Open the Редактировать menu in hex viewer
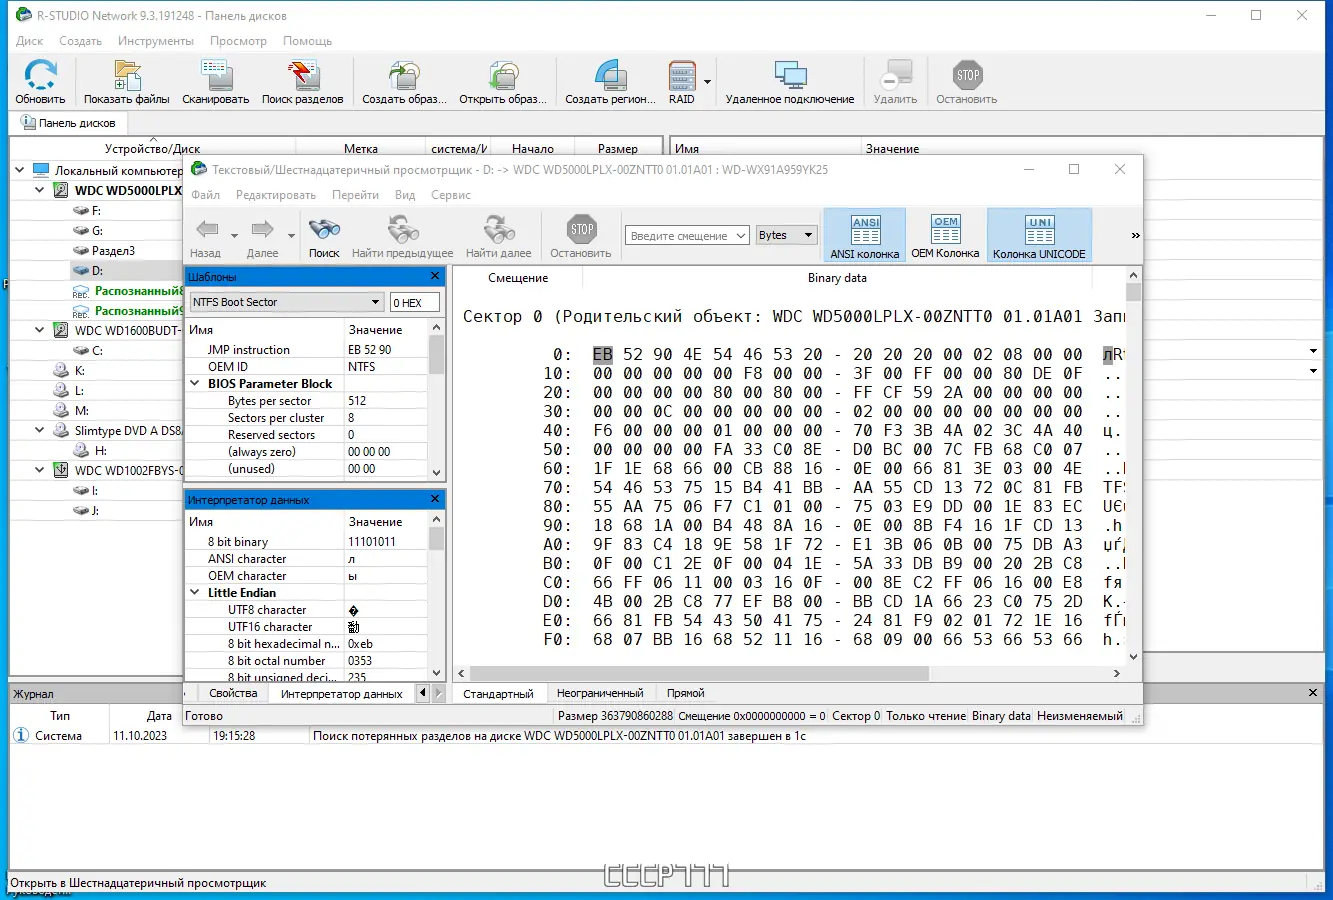This screenshot has width=1333, height=900. (x=276, y=195)
